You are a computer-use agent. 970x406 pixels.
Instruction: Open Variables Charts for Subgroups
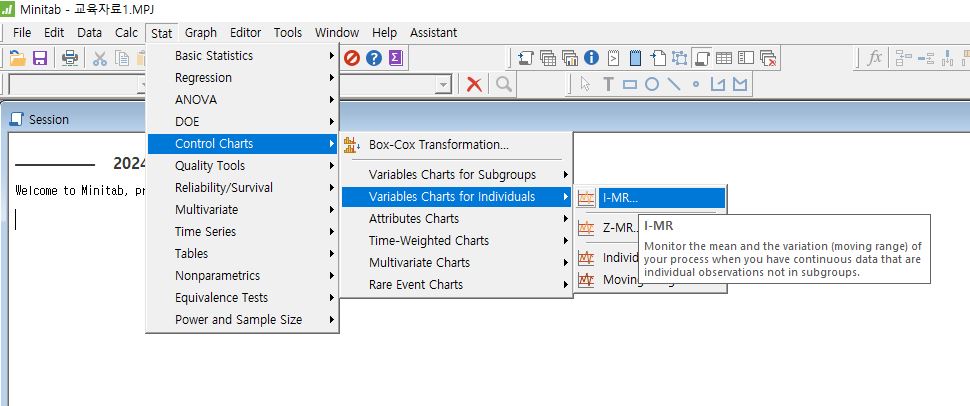[x=456, y=175]
